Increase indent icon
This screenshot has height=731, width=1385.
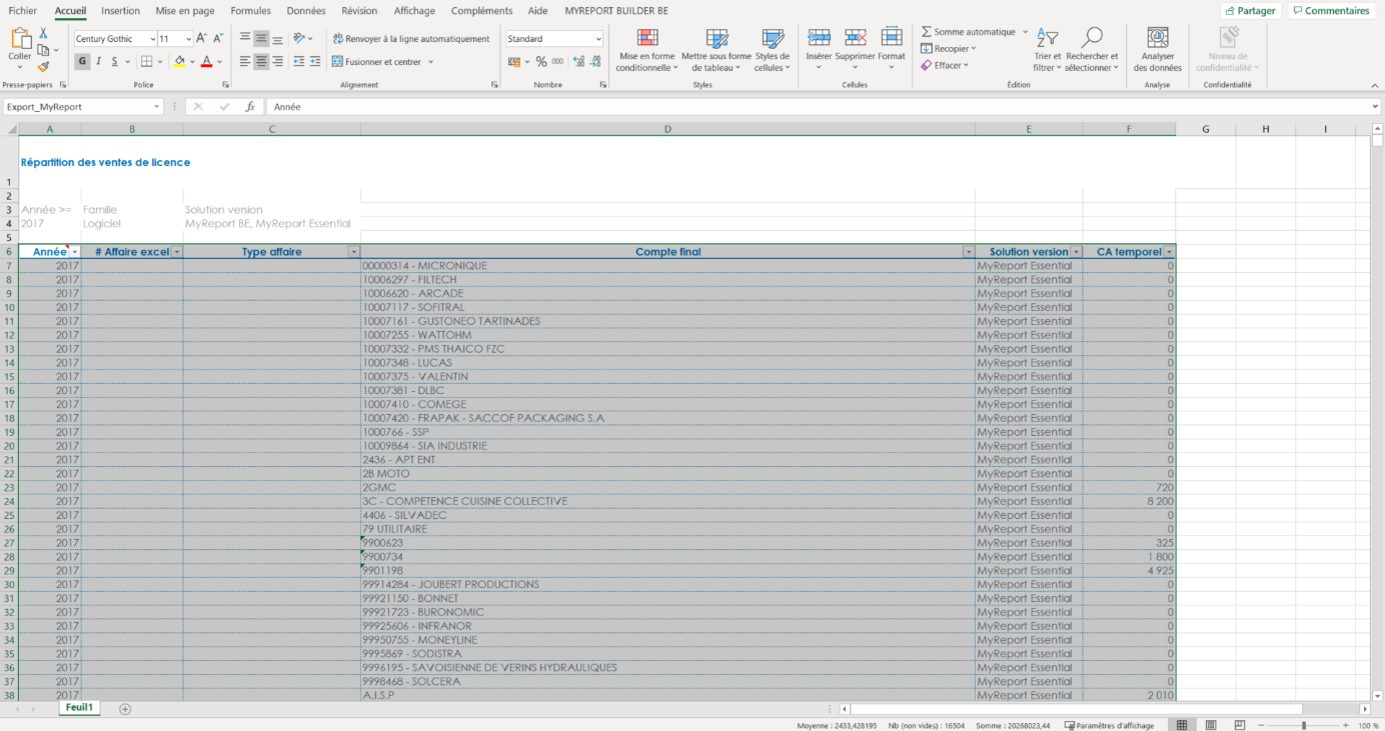pos(314,61)
